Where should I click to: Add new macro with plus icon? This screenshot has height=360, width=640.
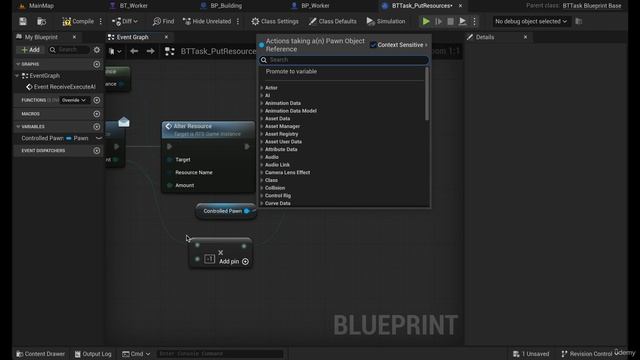(97, 114)
